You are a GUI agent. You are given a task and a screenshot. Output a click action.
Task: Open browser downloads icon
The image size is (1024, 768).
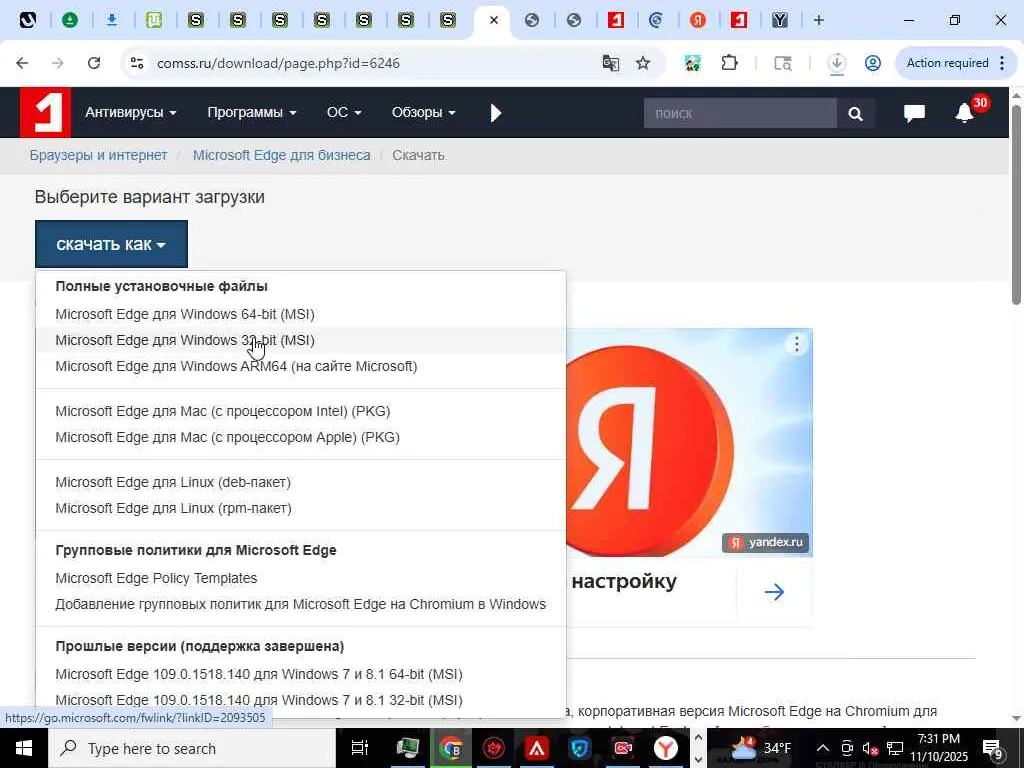[837, 63]
